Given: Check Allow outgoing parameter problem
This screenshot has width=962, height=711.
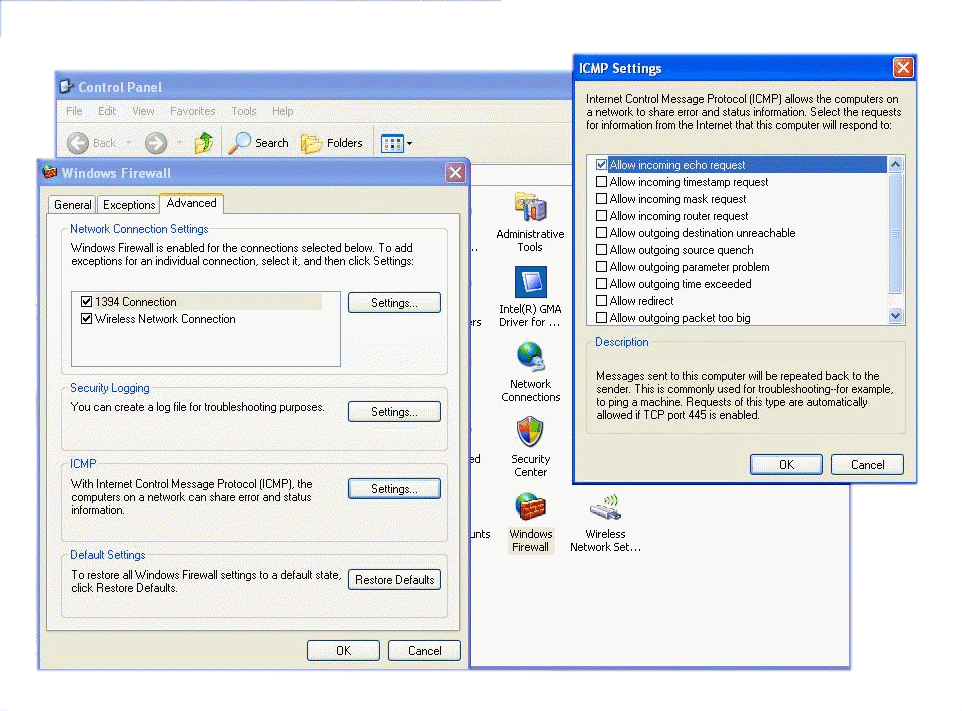Looking at the screenshot, I should 601,267.
